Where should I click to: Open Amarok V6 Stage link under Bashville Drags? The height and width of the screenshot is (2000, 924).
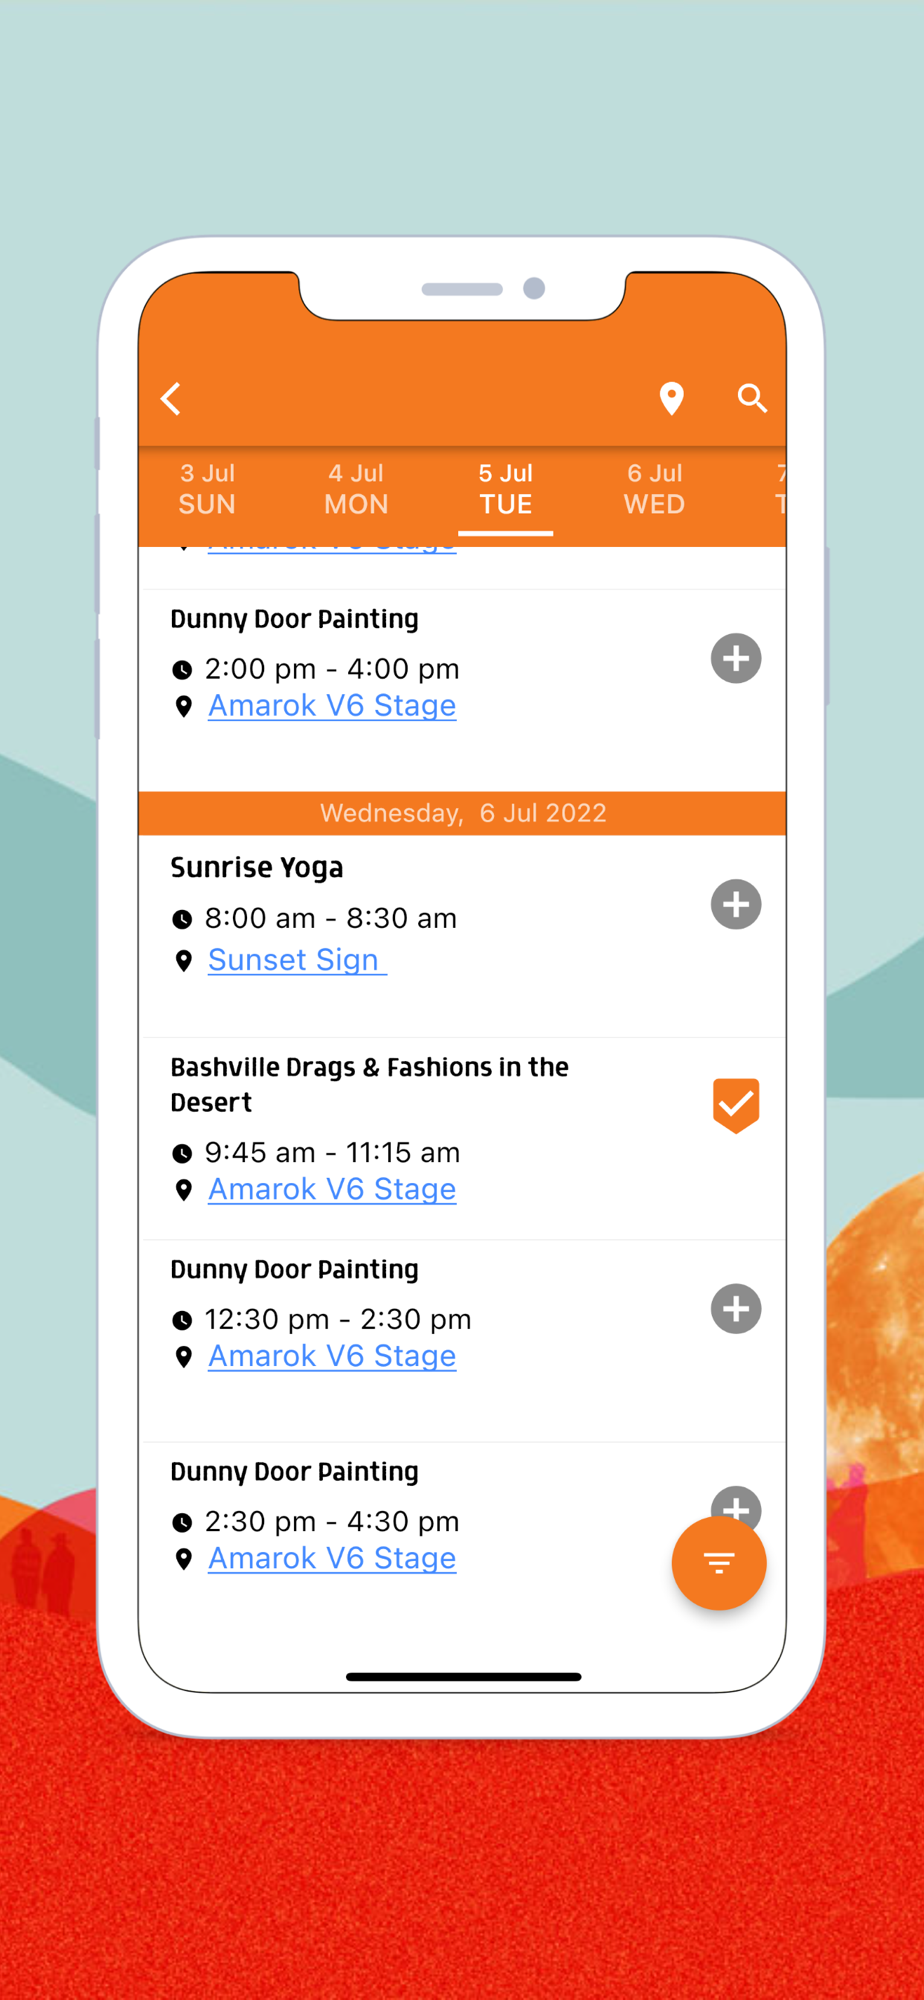click(332, 1189)
